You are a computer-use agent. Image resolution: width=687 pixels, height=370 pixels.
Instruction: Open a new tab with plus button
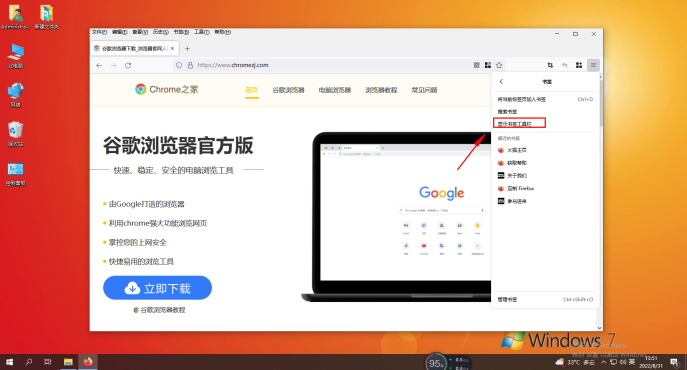(x=187, y=48)
